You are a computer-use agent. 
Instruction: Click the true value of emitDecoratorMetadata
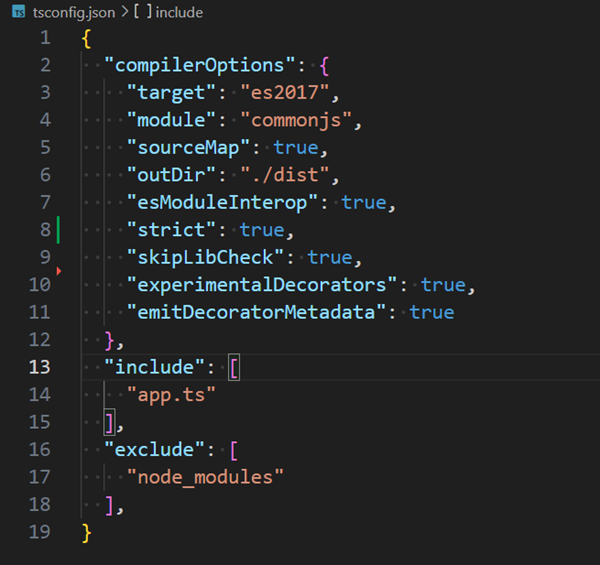432,313
